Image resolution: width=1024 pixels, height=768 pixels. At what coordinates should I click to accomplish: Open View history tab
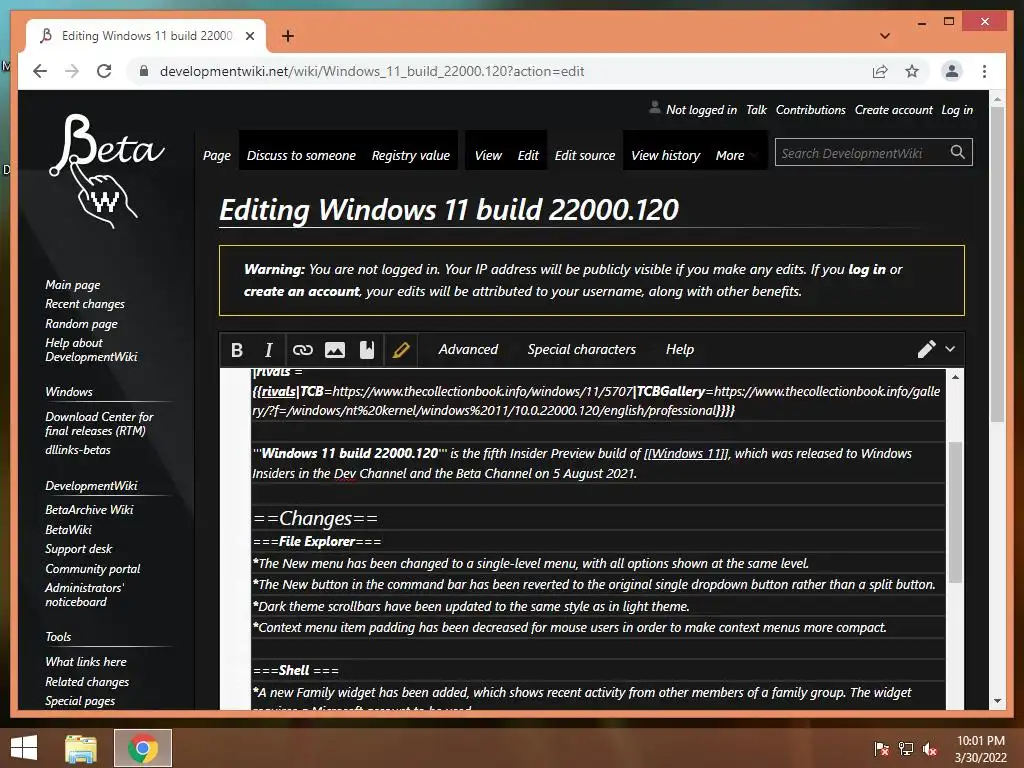(x=665, y=155)
